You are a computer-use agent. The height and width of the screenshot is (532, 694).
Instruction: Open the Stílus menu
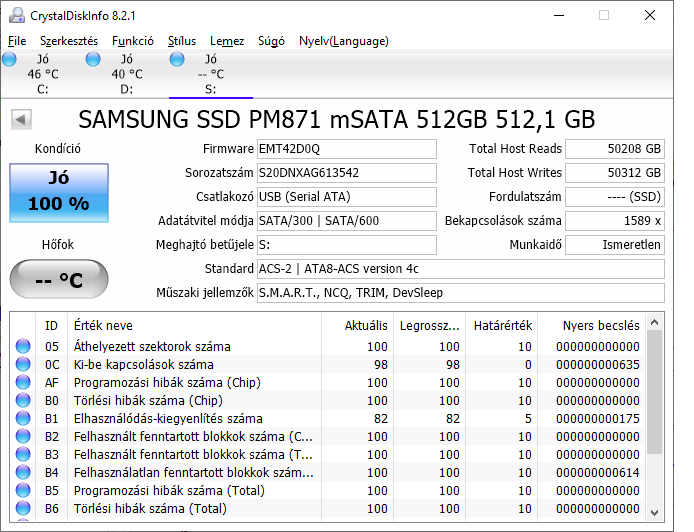(181, 41)
